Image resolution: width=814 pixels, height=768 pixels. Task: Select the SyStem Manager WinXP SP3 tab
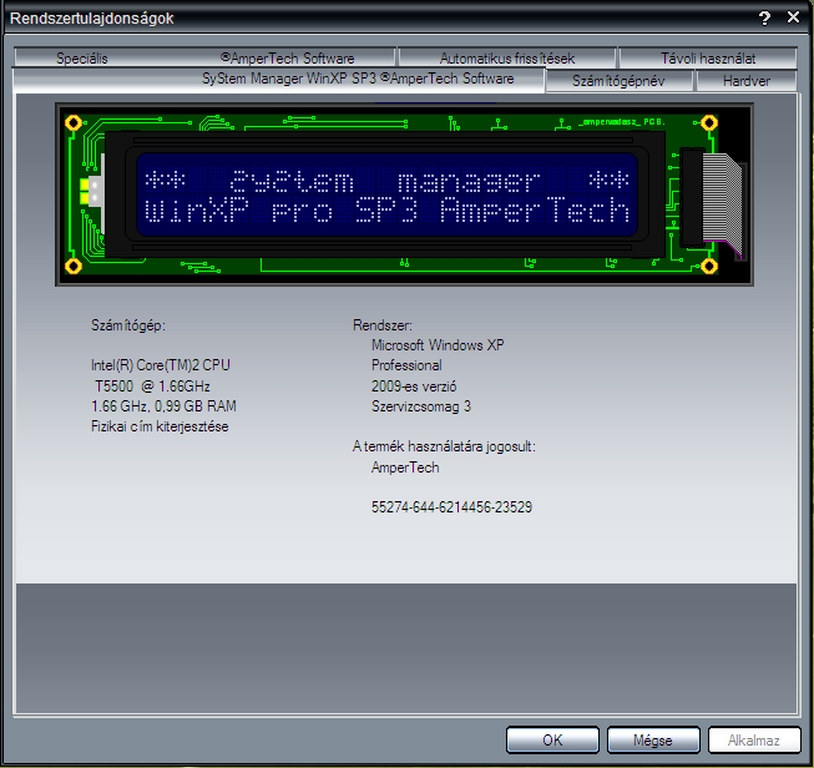[278, 79]
